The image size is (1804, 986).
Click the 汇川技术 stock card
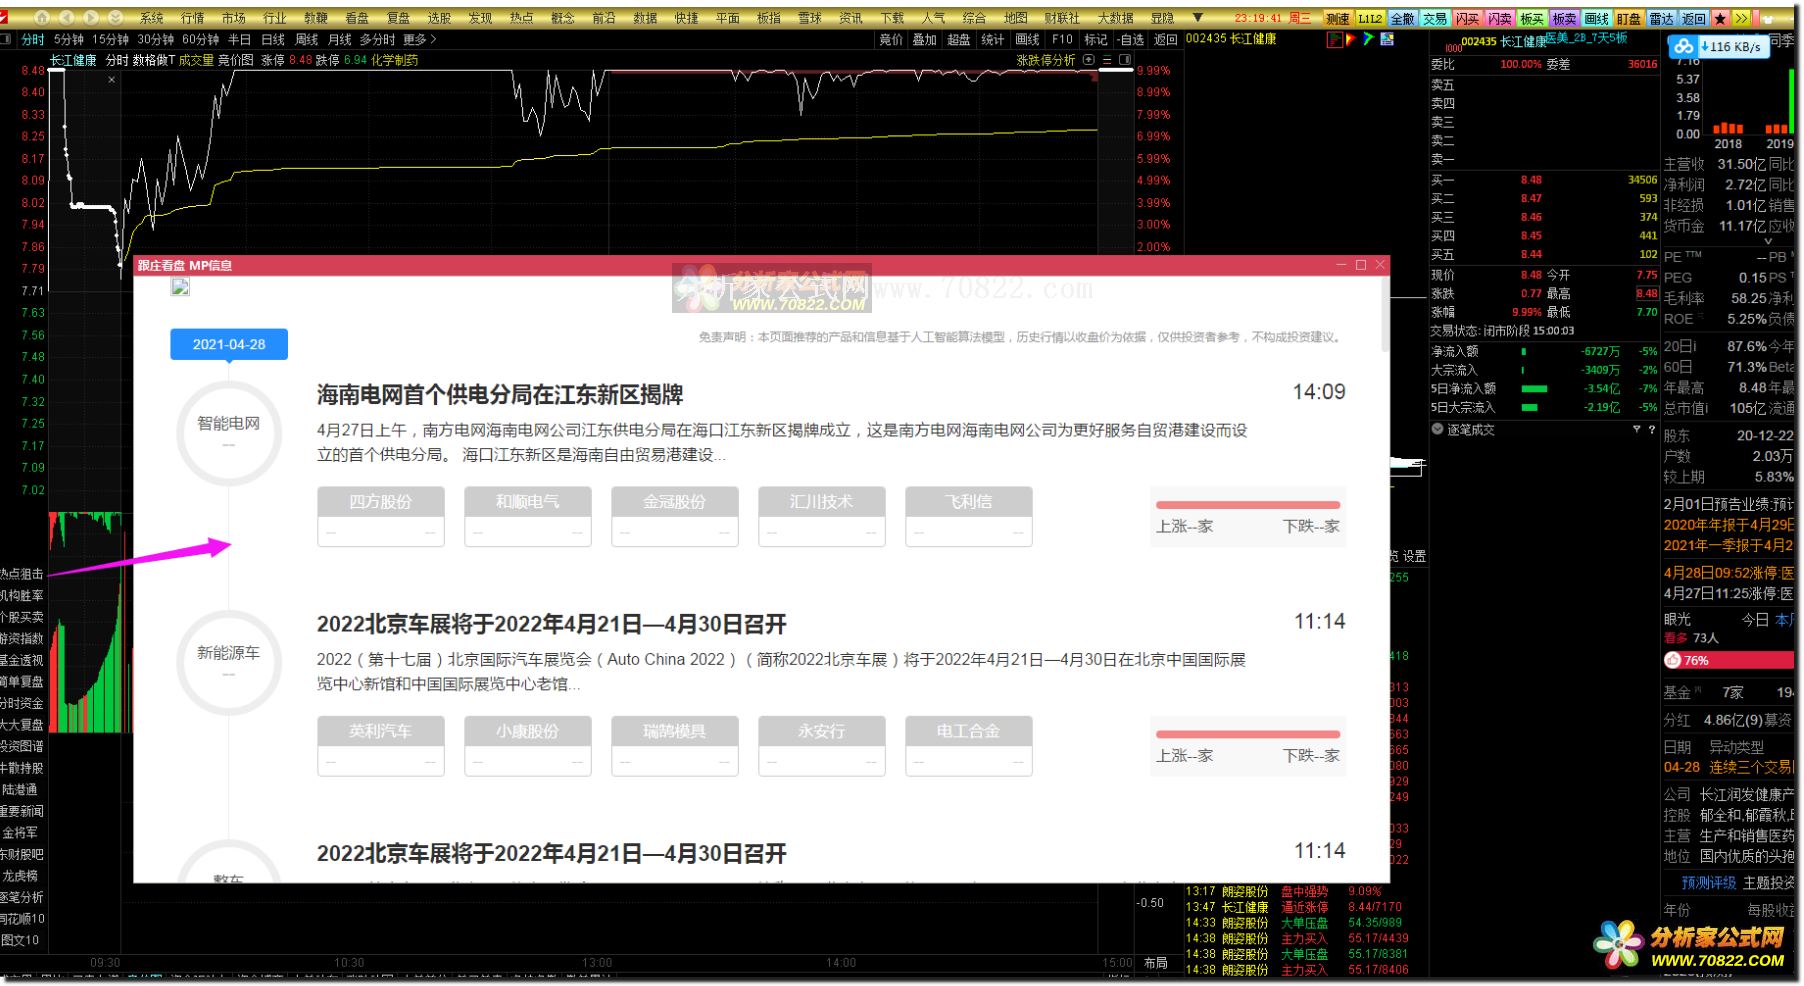[x=821, y=516]
